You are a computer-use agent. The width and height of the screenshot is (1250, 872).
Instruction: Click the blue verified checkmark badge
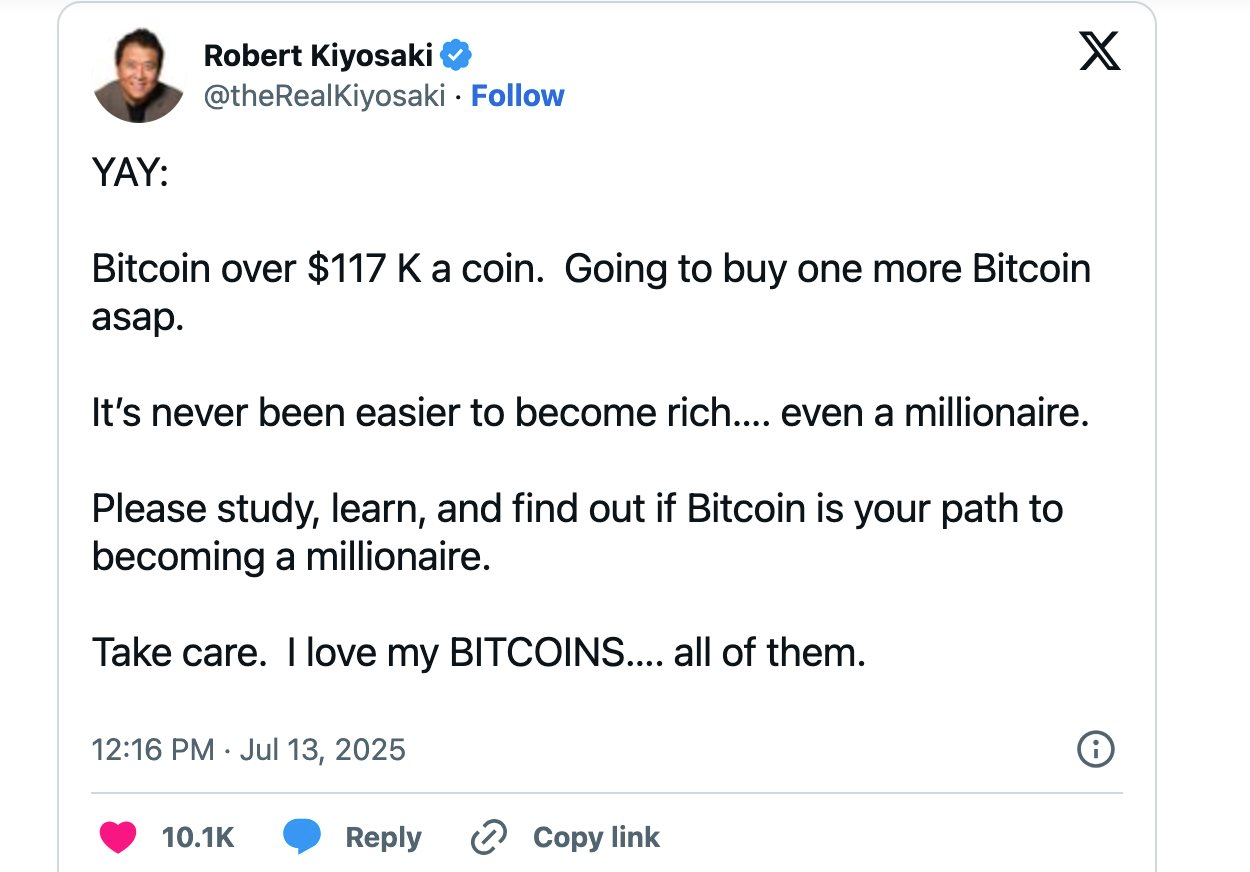pos(456,55)
